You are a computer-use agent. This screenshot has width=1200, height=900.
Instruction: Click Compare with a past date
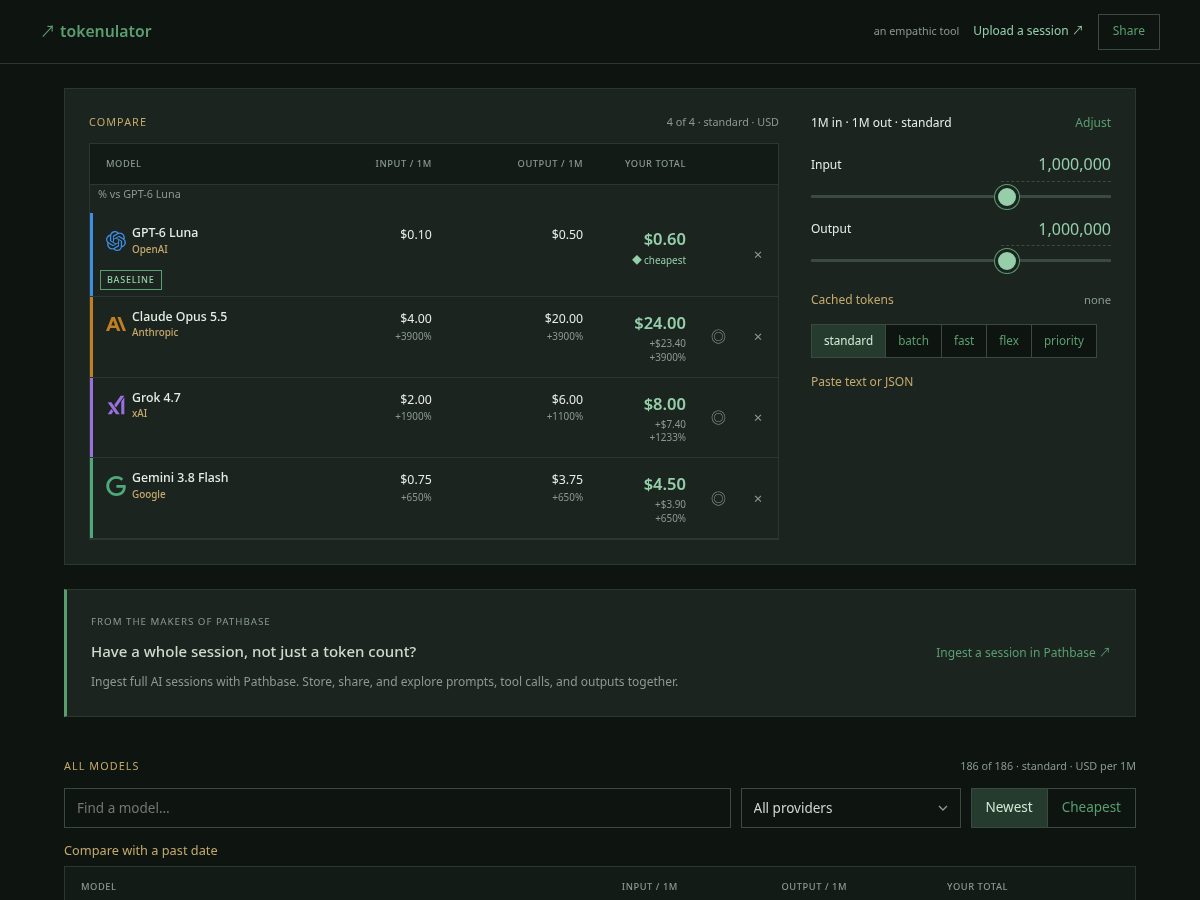coord(140,851)
